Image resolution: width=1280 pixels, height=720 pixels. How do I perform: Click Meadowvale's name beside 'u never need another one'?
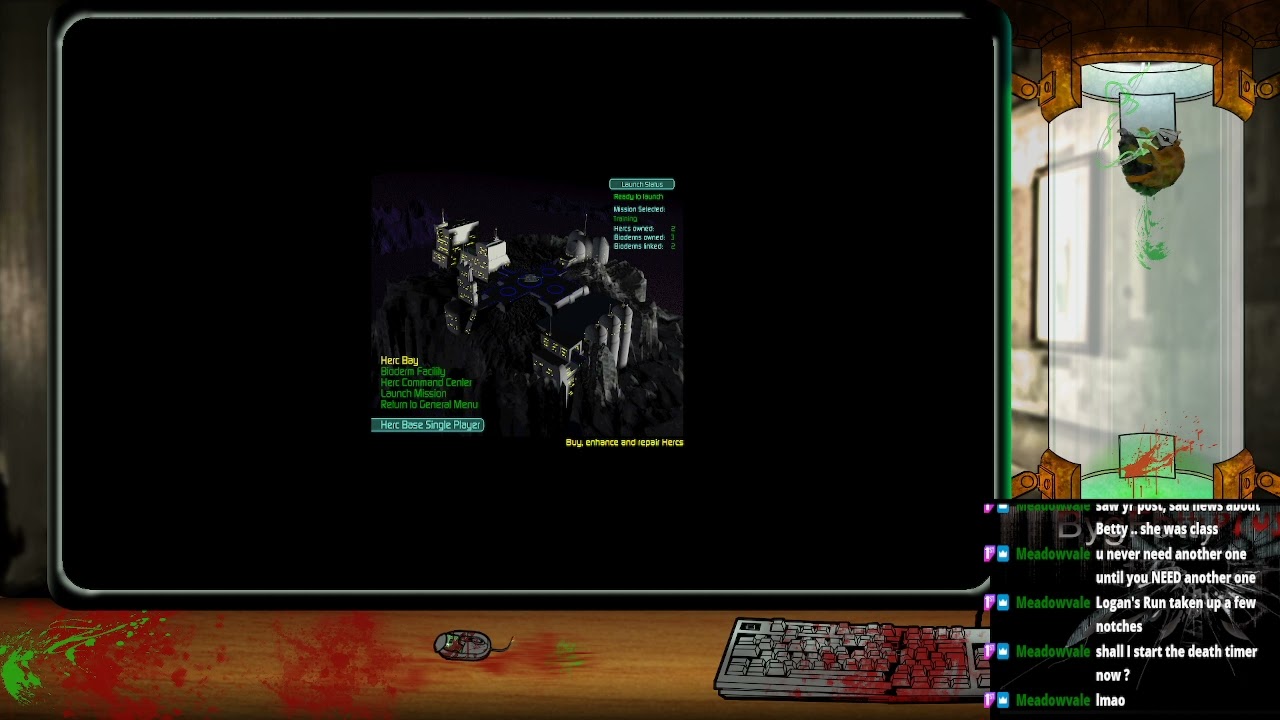(1053, 554)
